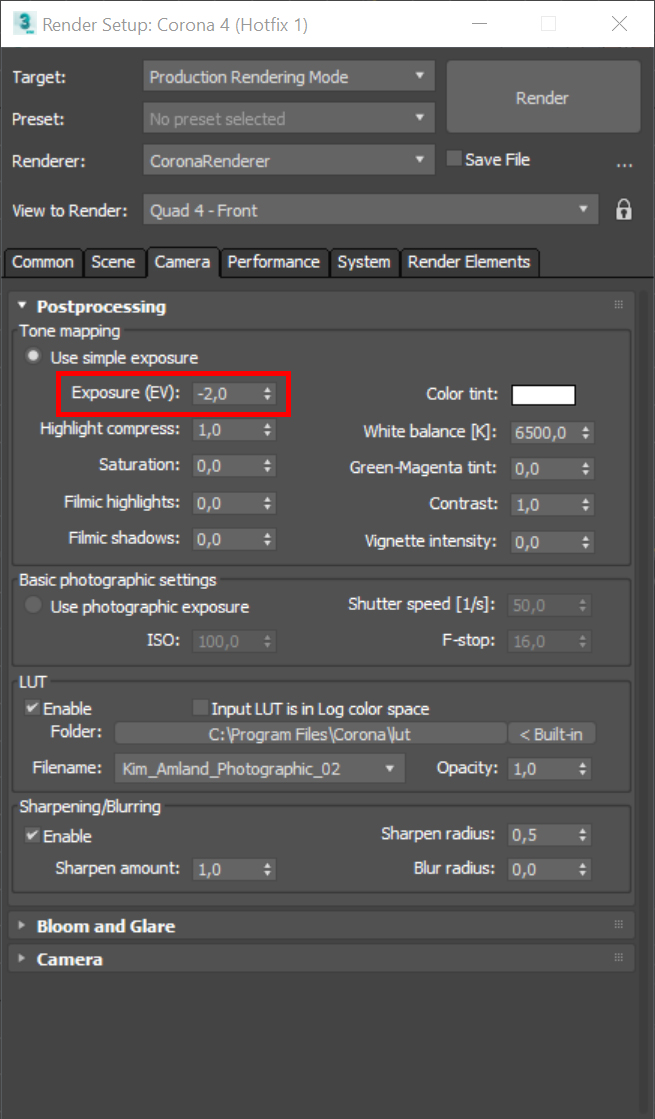Click the white Color tint swatch
The height and width of the screenshot is (1119, 655).
click(543, 394)
